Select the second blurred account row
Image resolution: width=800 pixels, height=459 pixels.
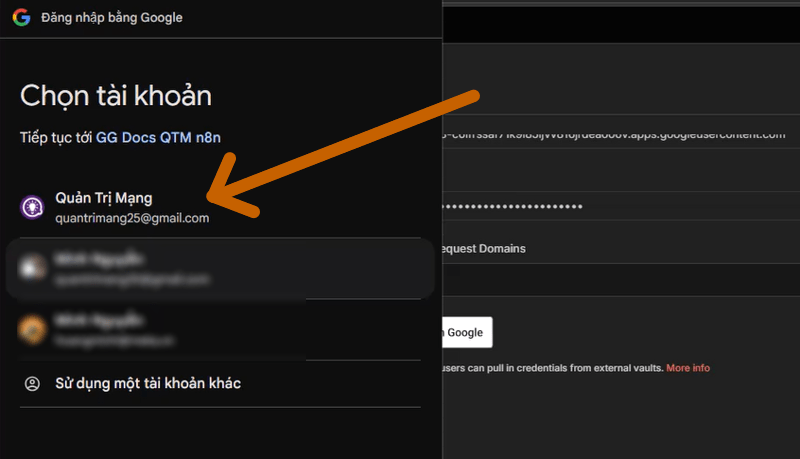(220, 268)
